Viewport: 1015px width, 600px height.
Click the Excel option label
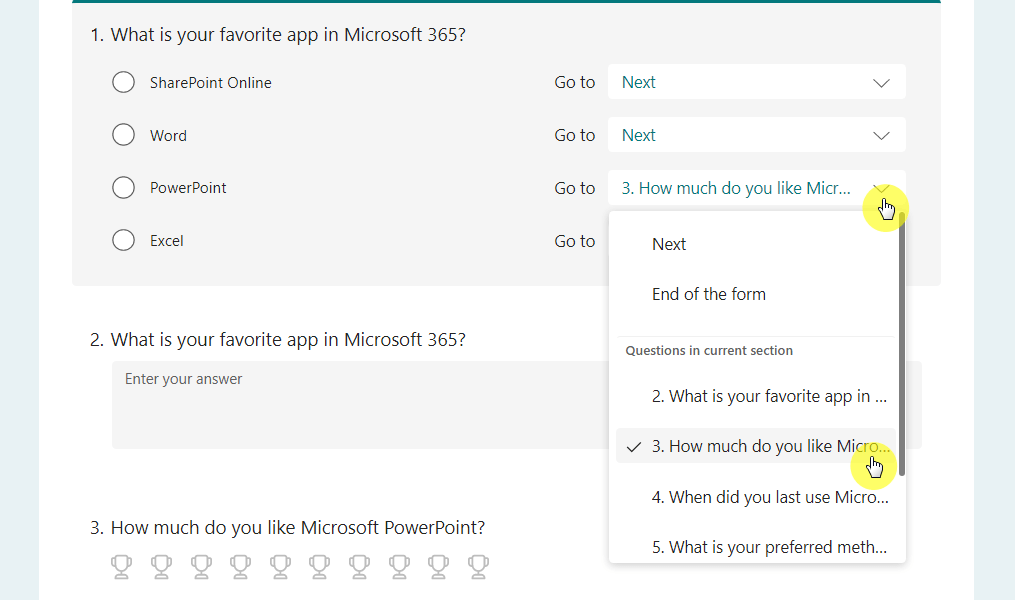166,241
